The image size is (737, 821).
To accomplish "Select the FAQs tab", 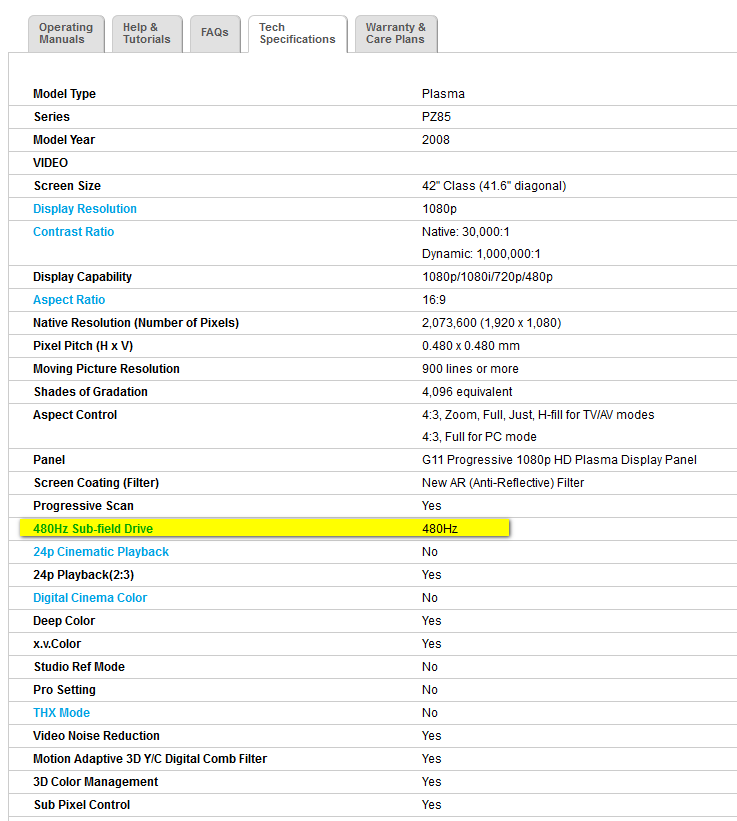I will pos(214,33).
